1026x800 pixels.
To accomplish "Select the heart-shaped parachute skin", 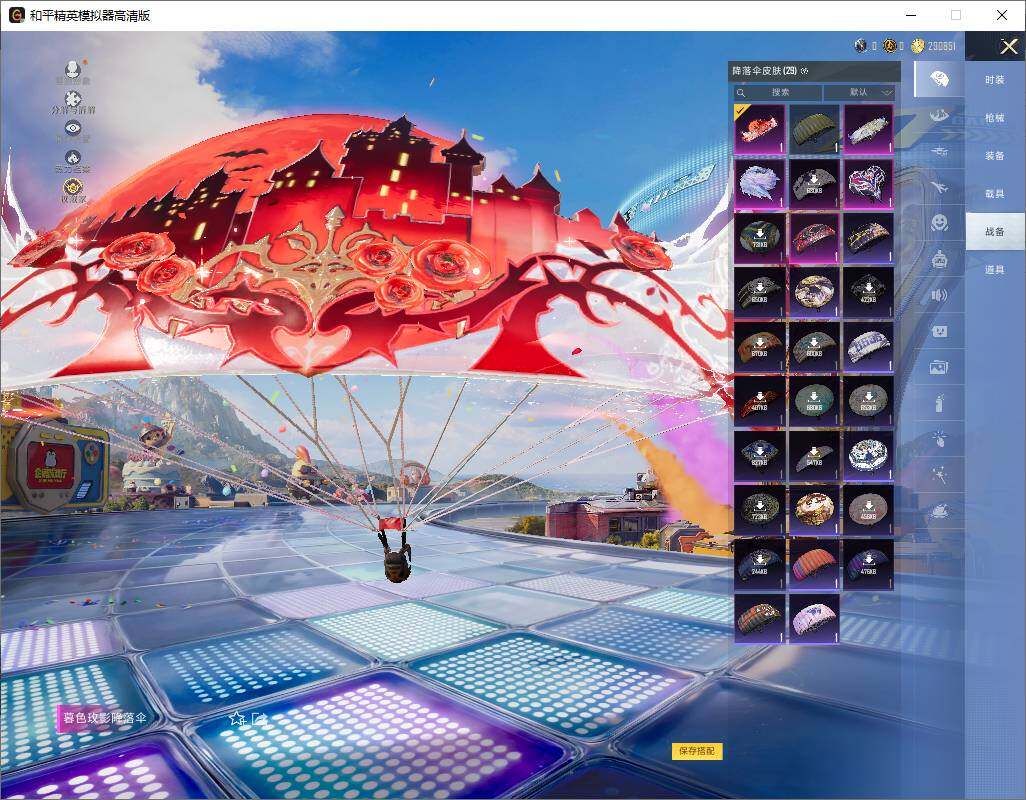I will click(868, 184).
